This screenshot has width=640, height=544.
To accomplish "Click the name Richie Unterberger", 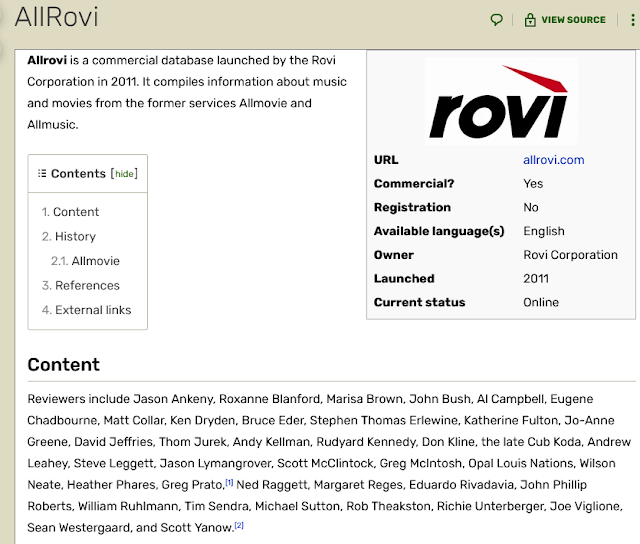I will pyautogui.click(x=490, y=506).
